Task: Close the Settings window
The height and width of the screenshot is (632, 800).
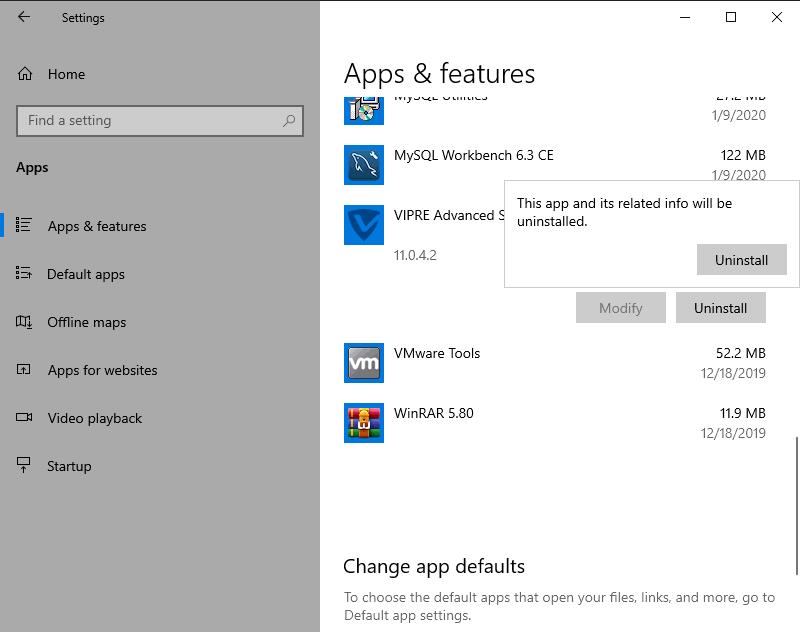Action: tap(777, 17)
